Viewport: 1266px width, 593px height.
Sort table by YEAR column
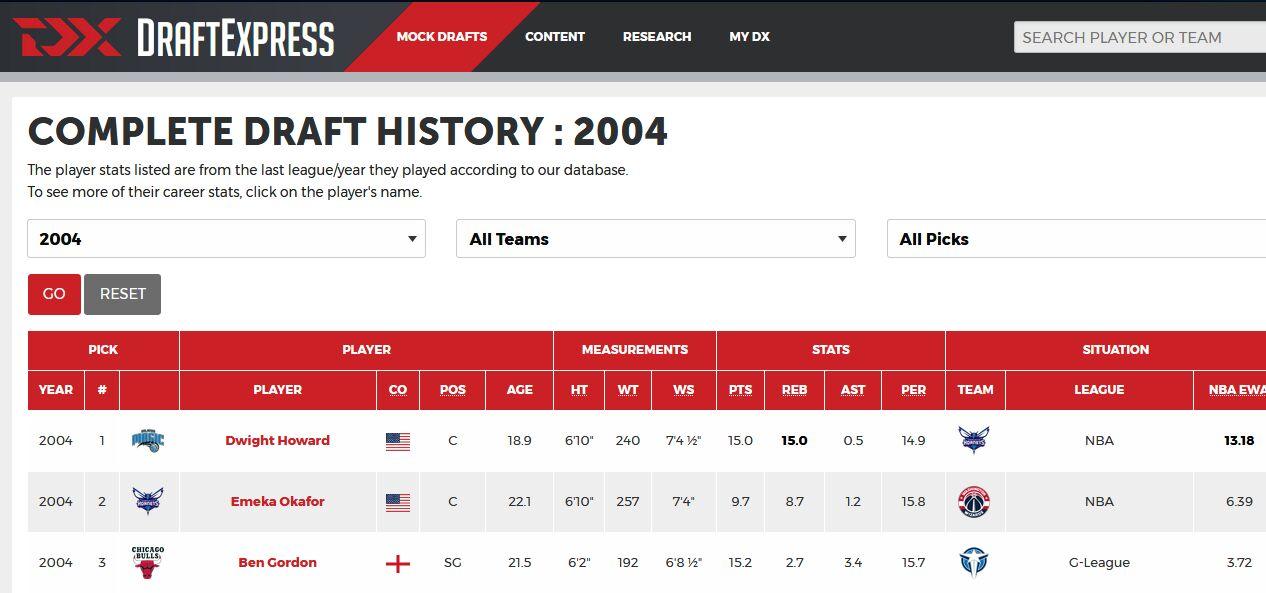pos(56,390)
